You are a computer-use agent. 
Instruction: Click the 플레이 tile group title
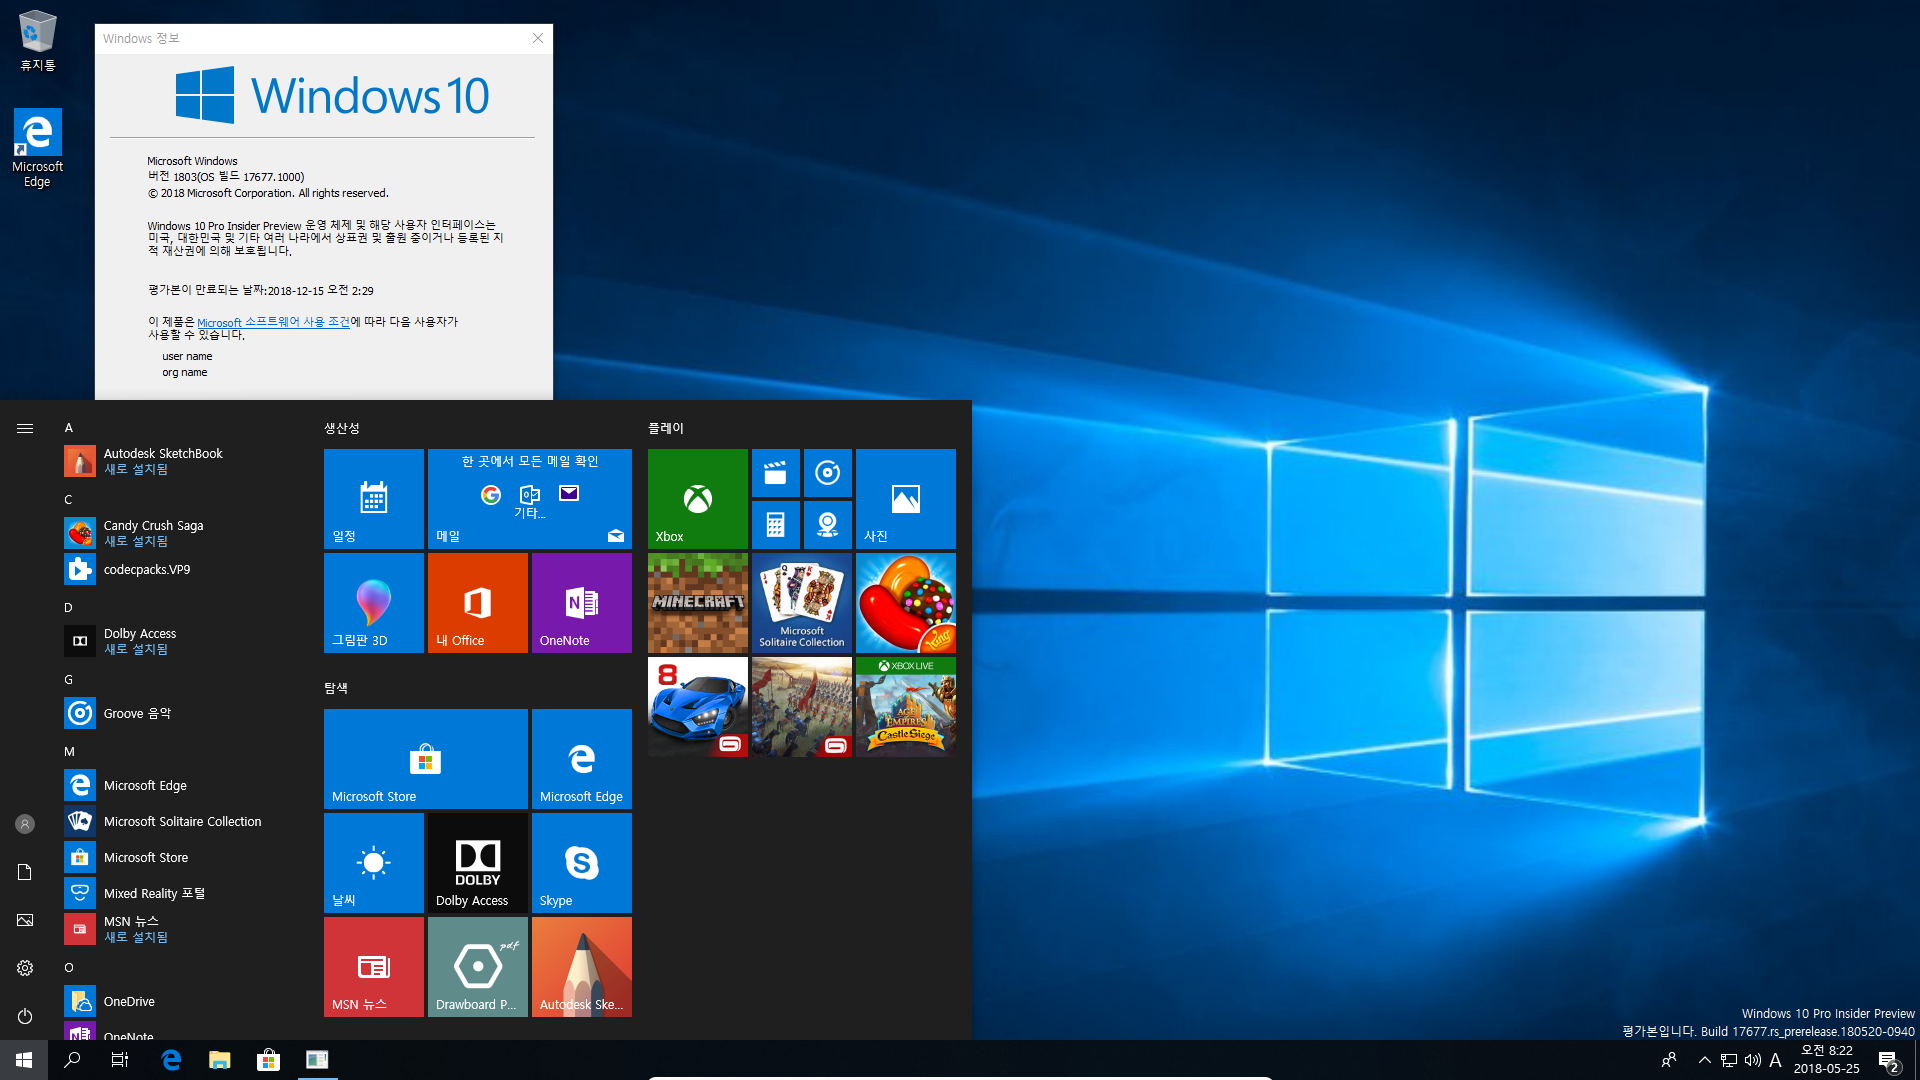[x=666, y=428]
